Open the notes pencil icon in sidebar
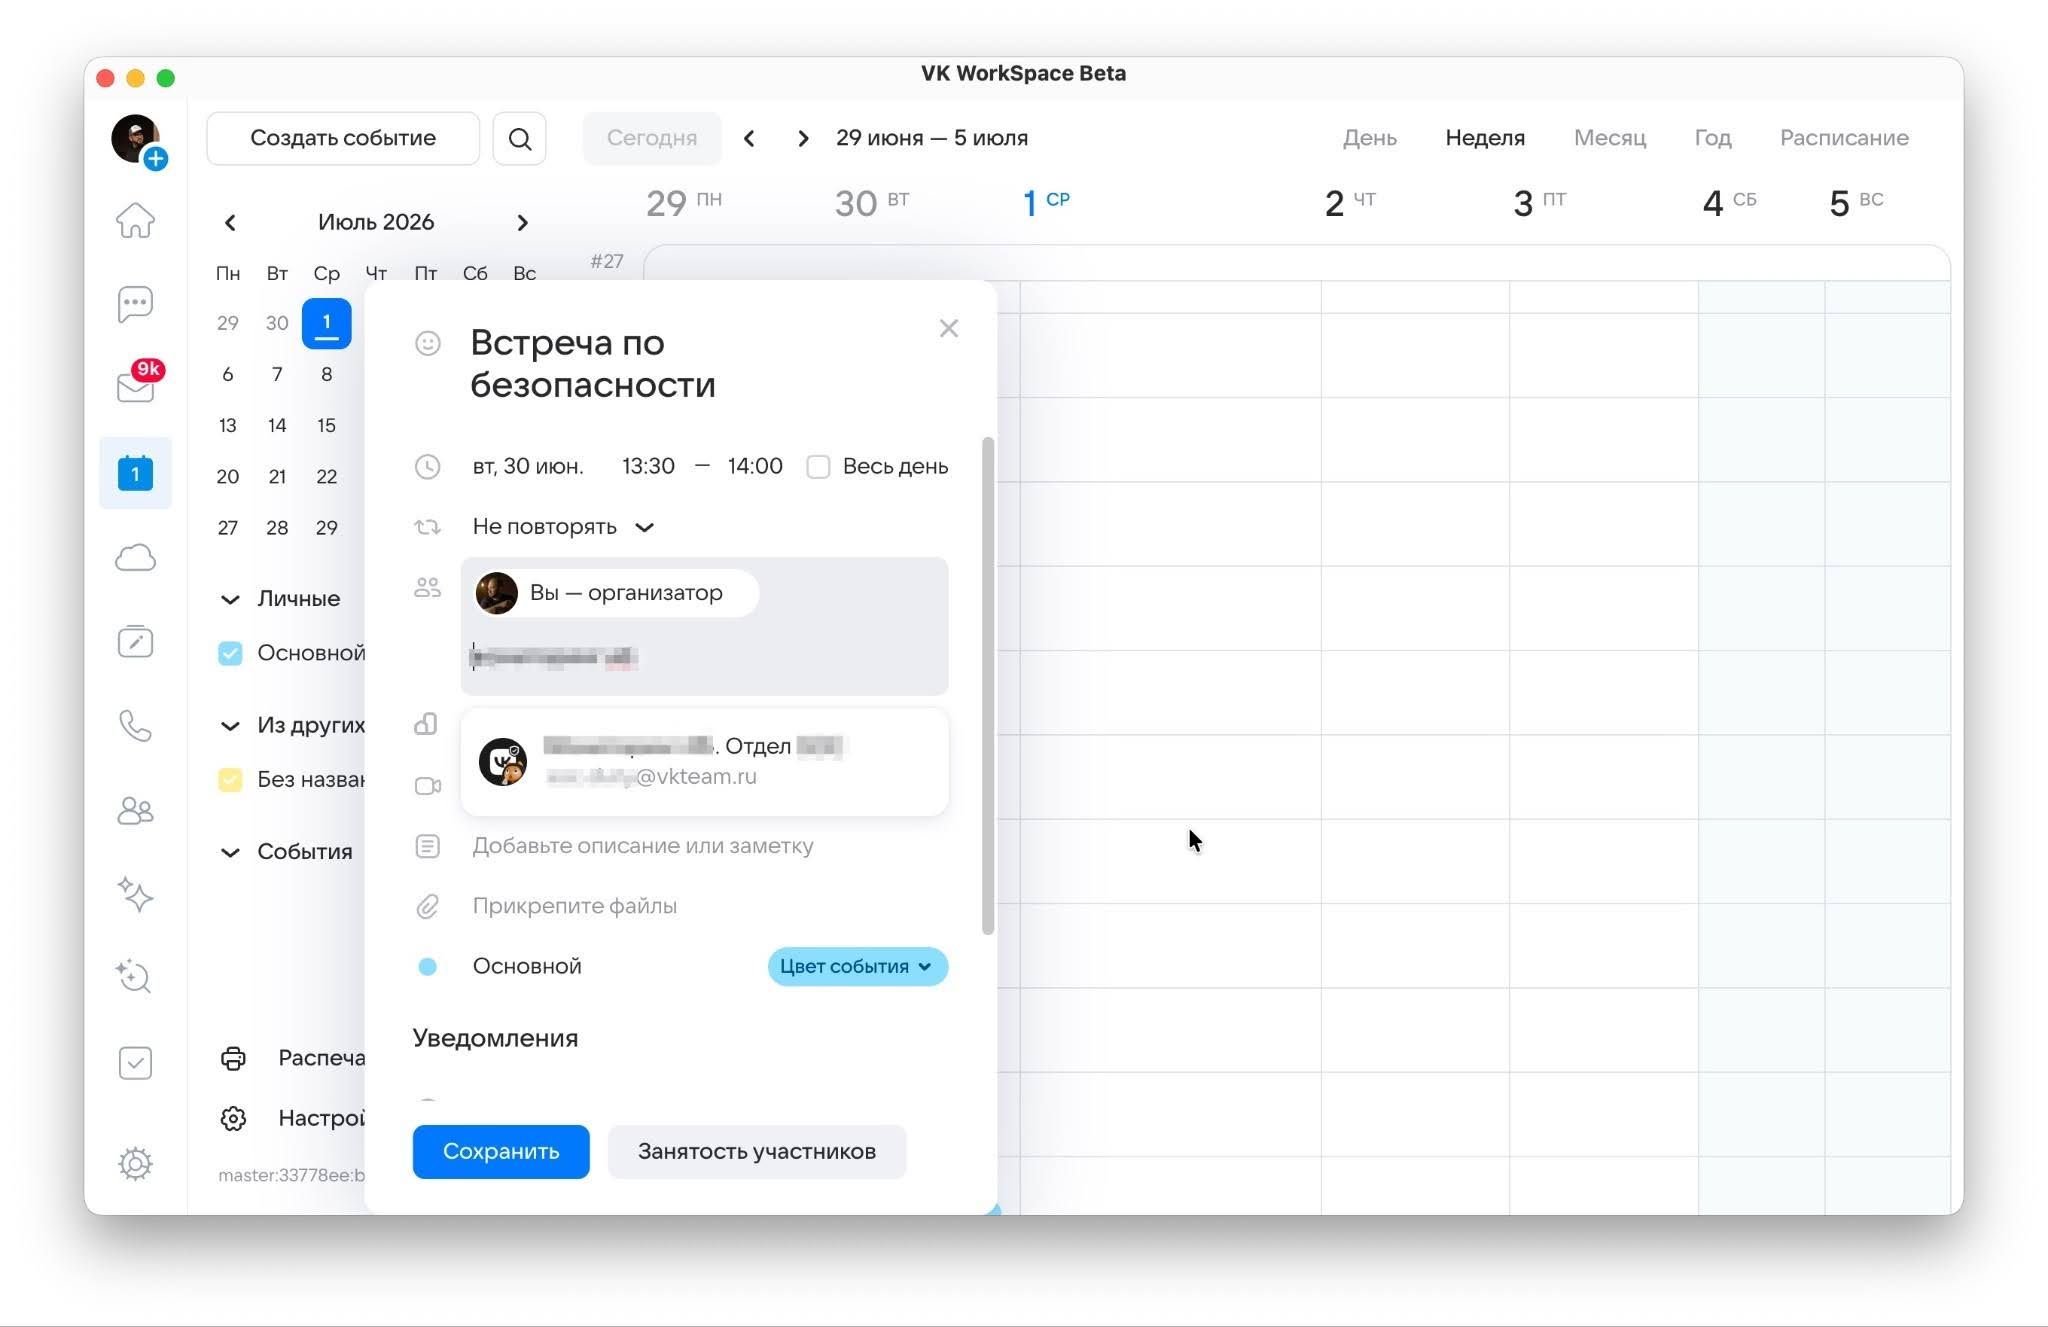The image size is (2048, 1327). point(135,641)
